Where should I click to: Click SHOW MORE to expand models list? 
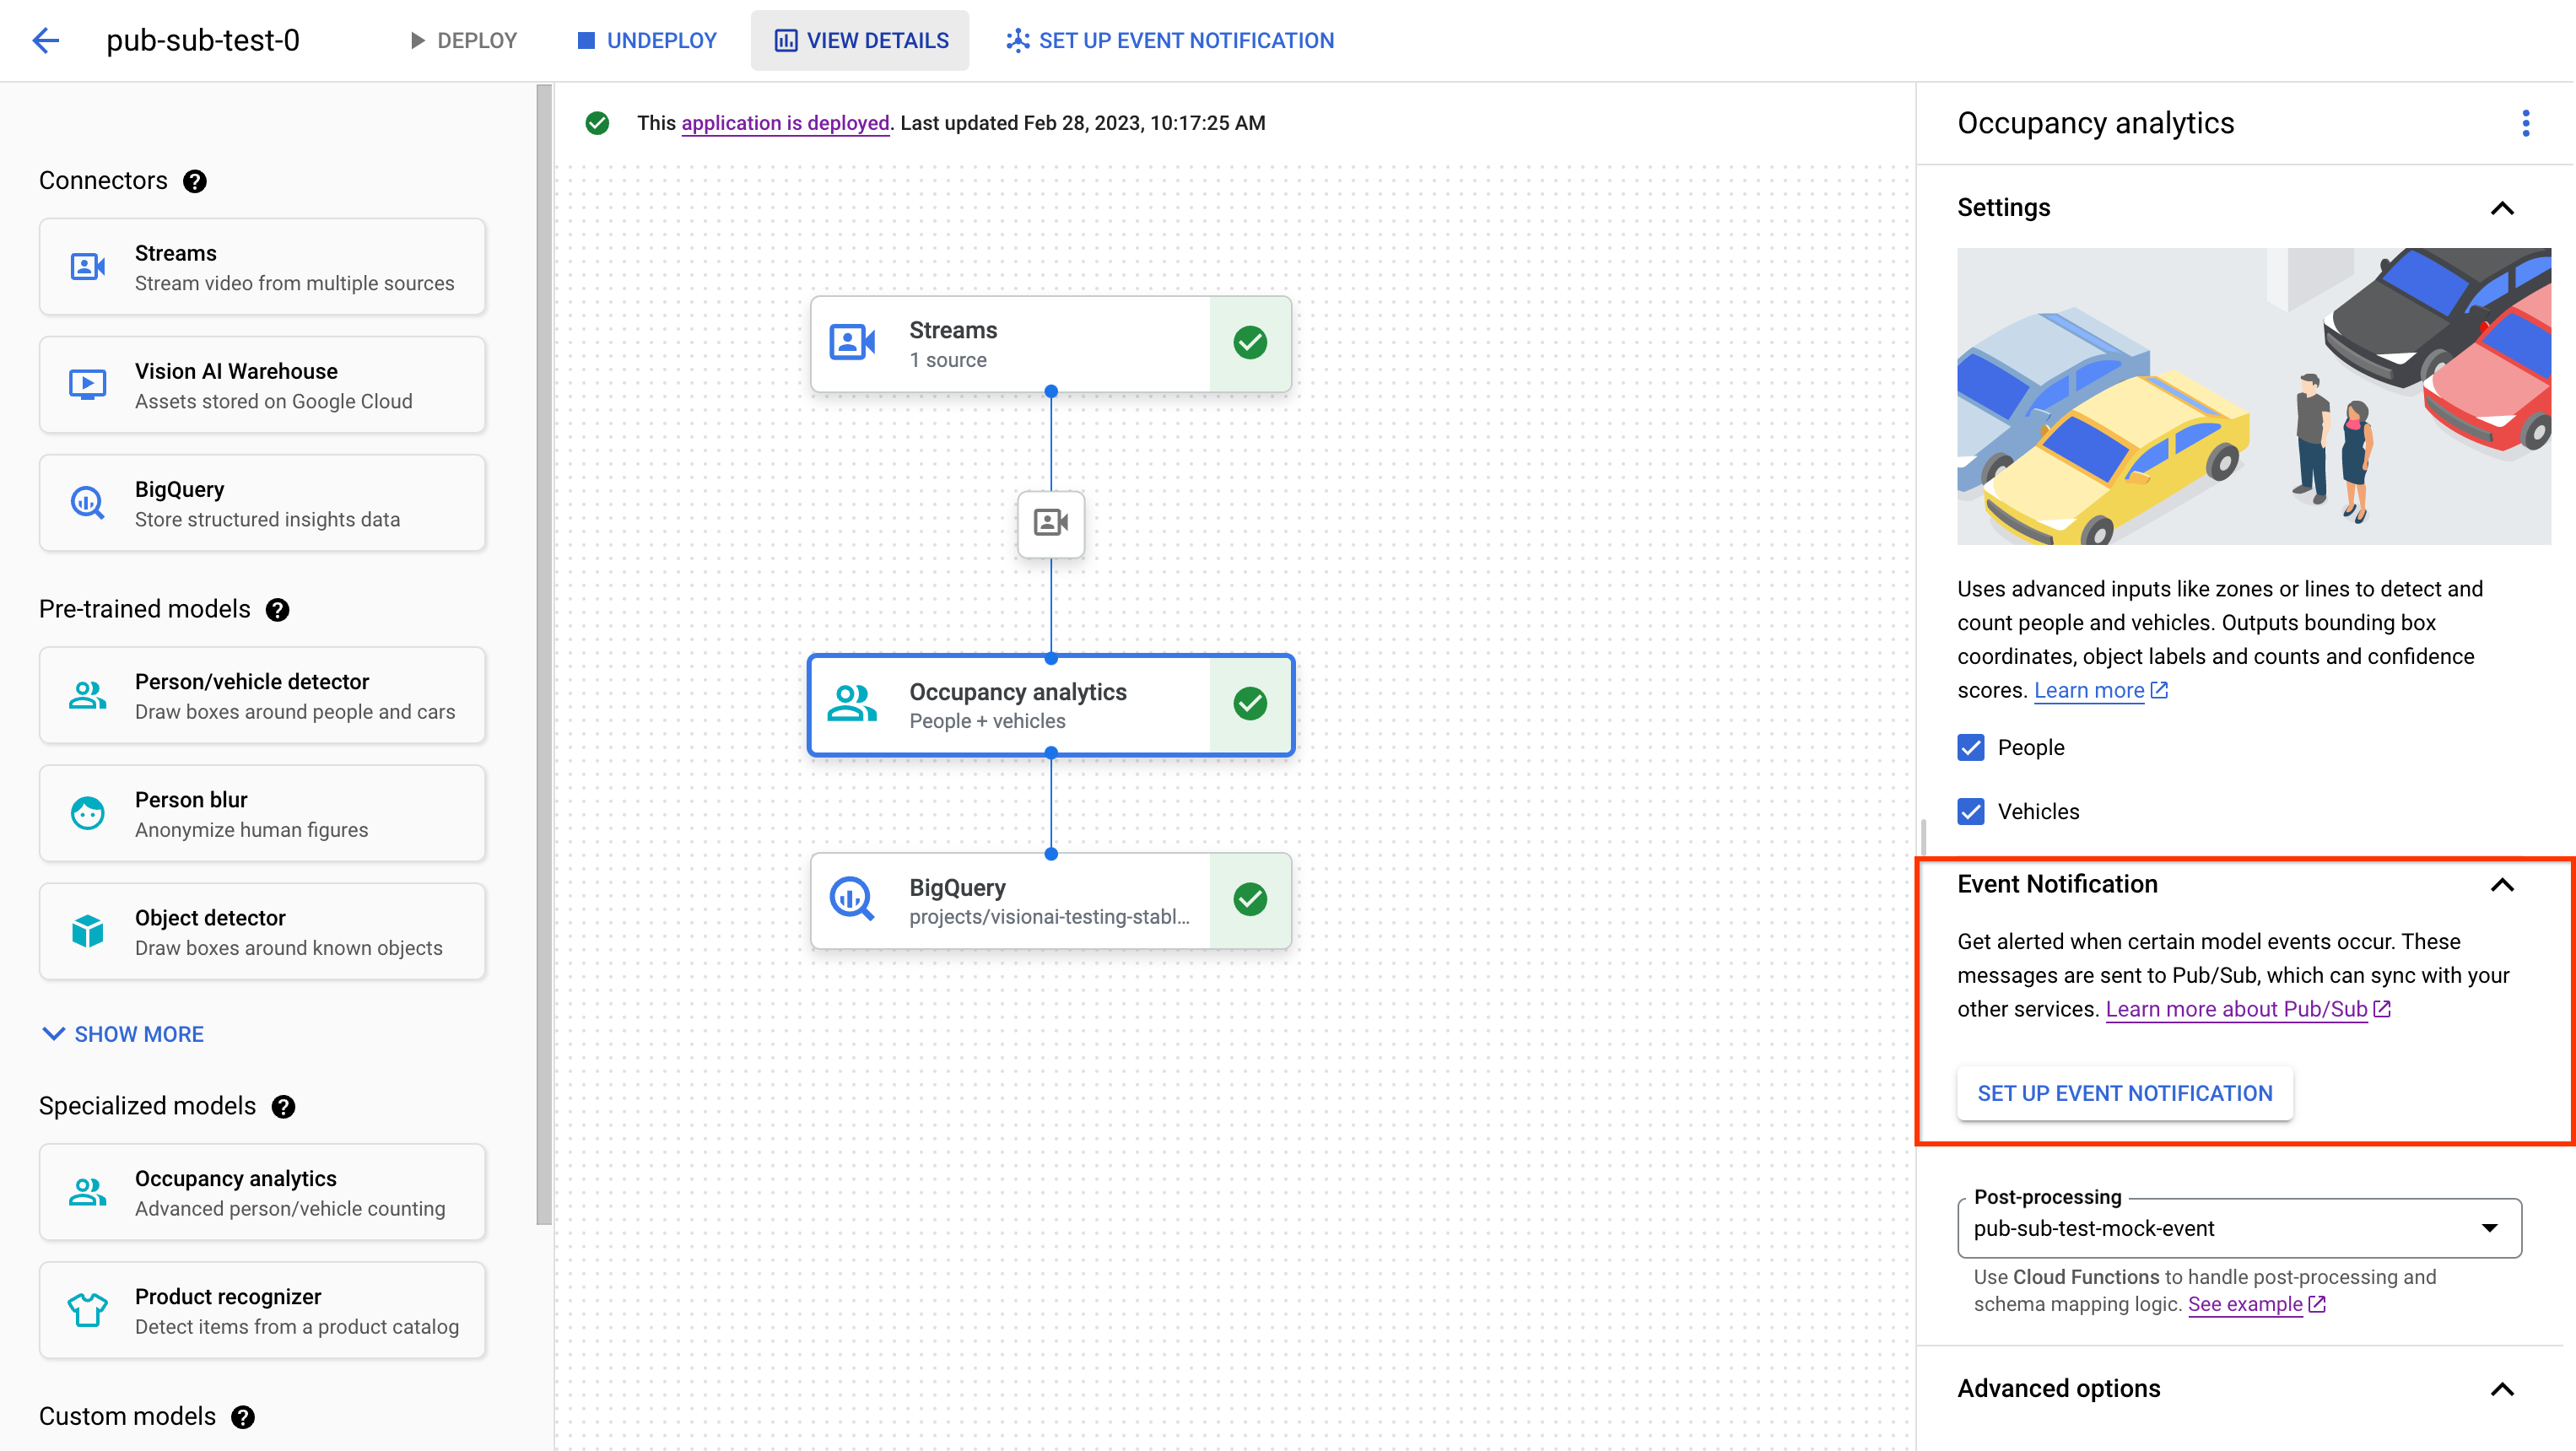coord(122,1033)
